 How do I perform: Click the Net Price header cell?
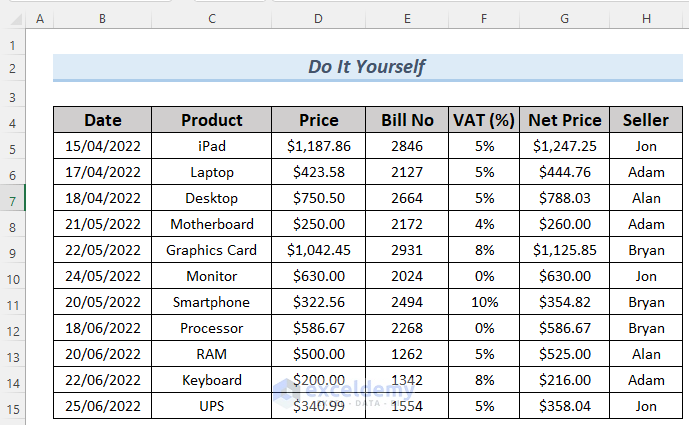click(564, 120)
